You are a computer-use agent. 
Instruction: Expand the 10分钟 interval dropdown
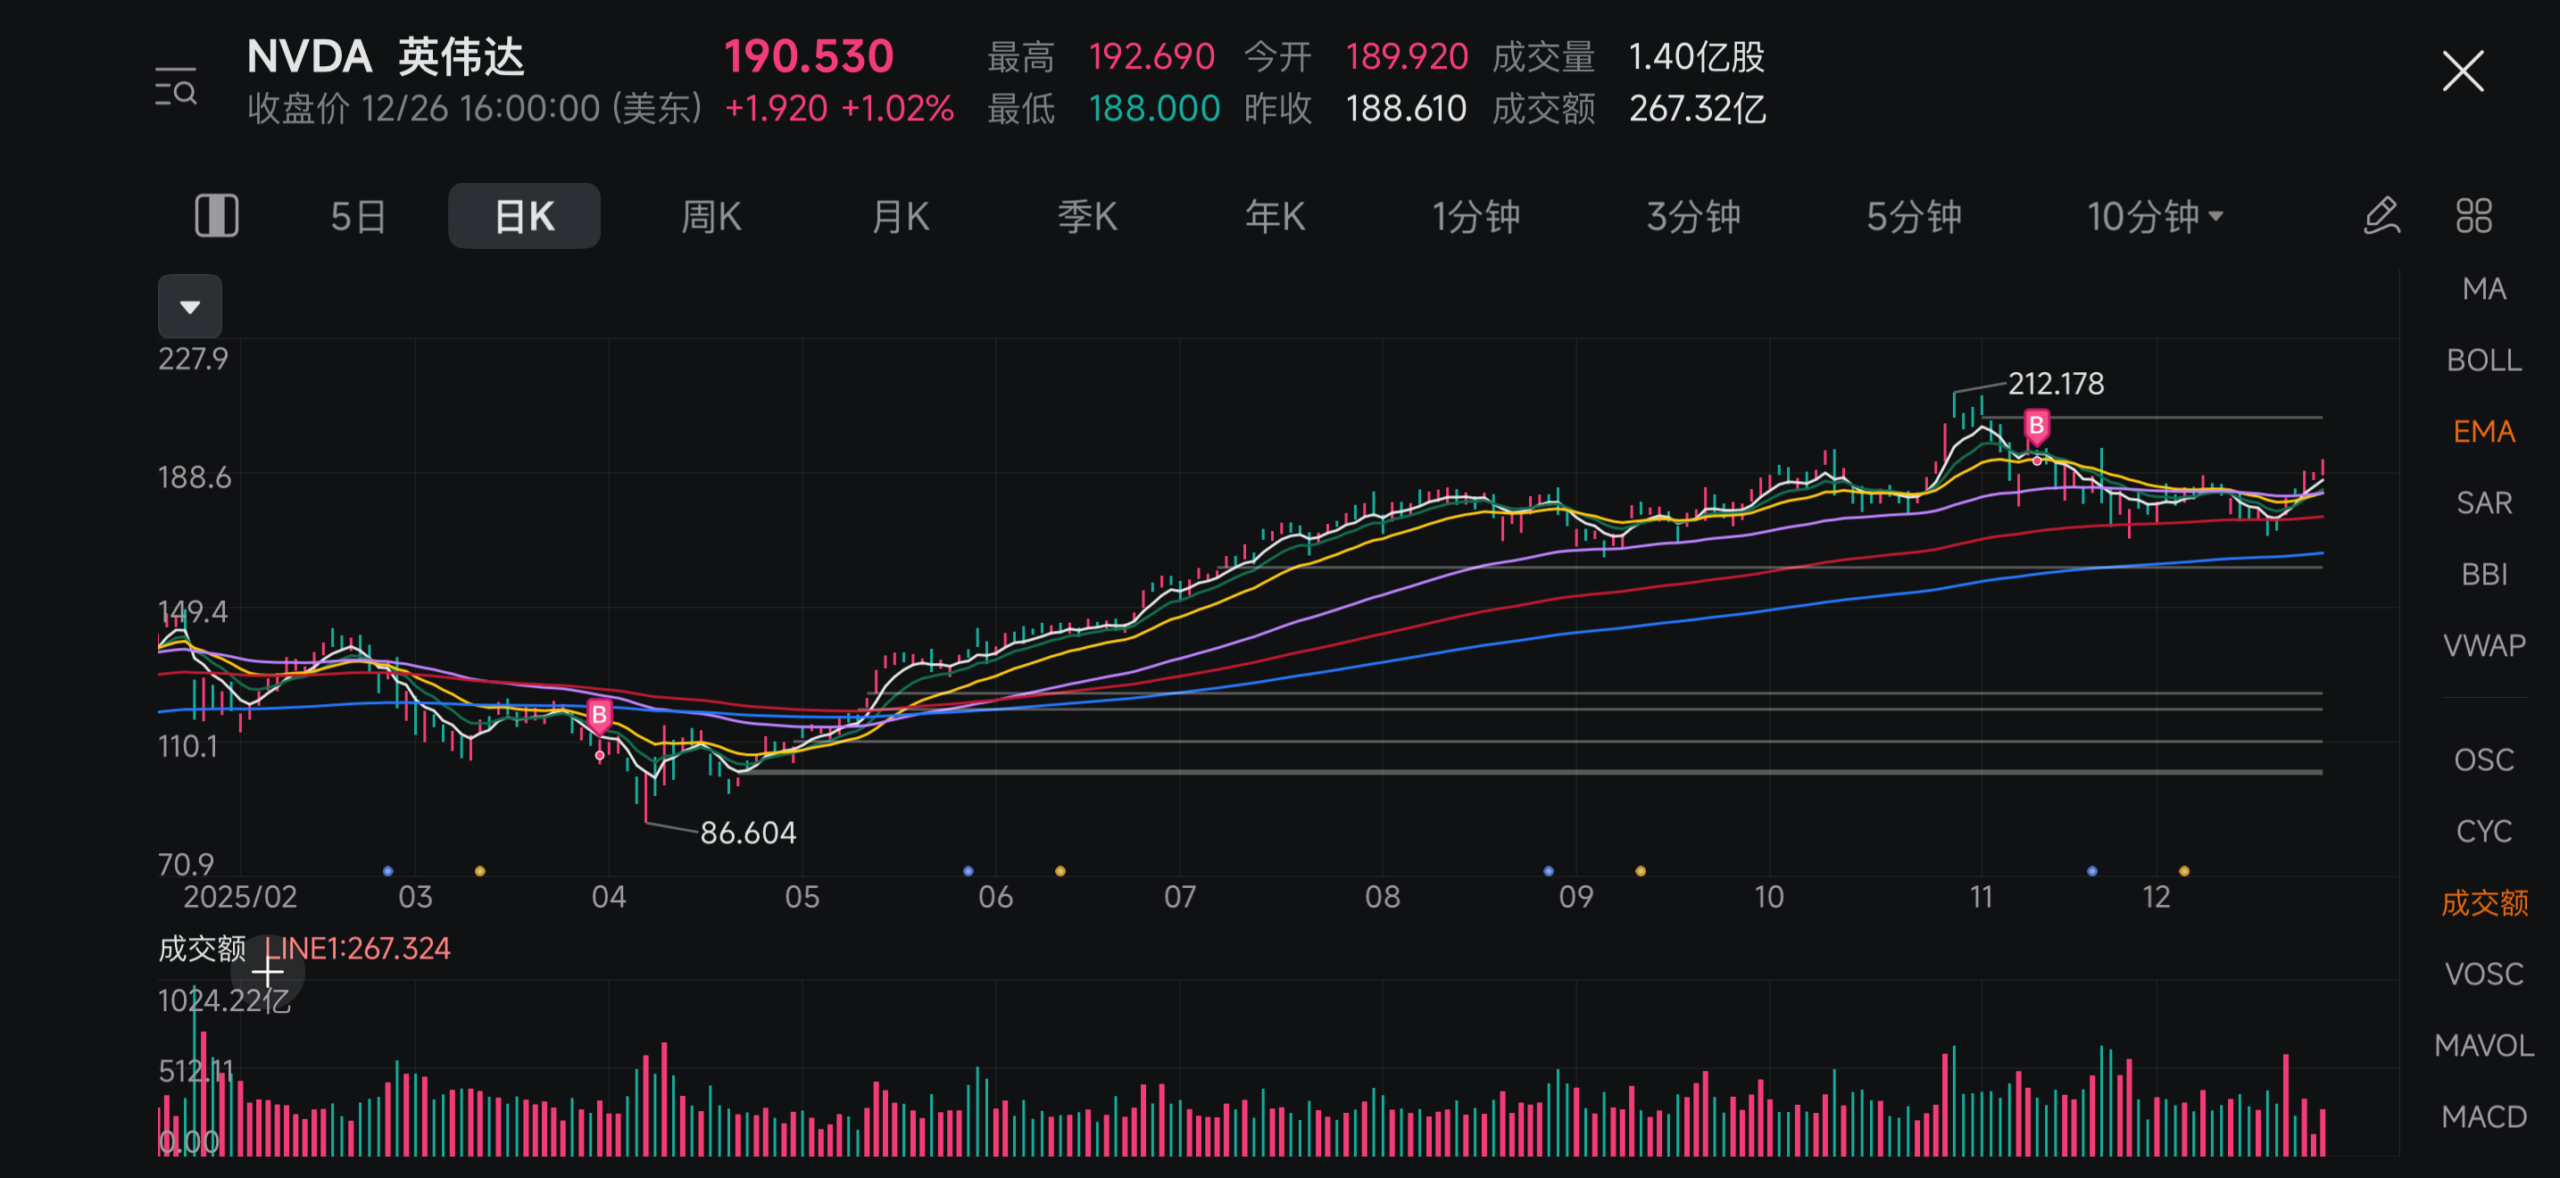(2154, 216)
